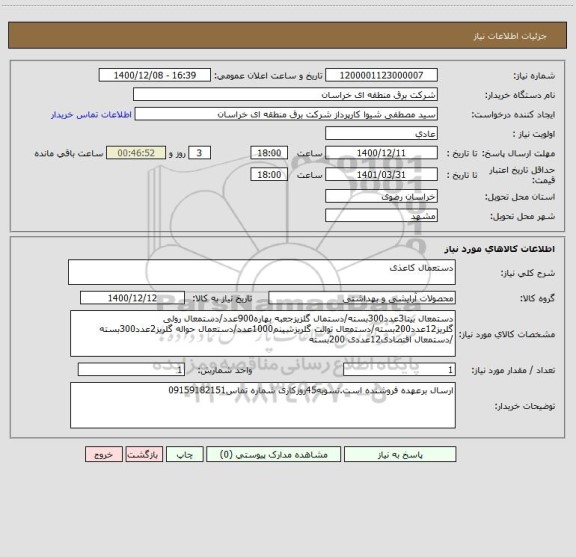
Task: Click the بازگشت back button
Action: pyautogui.click(x=144, y=454)
